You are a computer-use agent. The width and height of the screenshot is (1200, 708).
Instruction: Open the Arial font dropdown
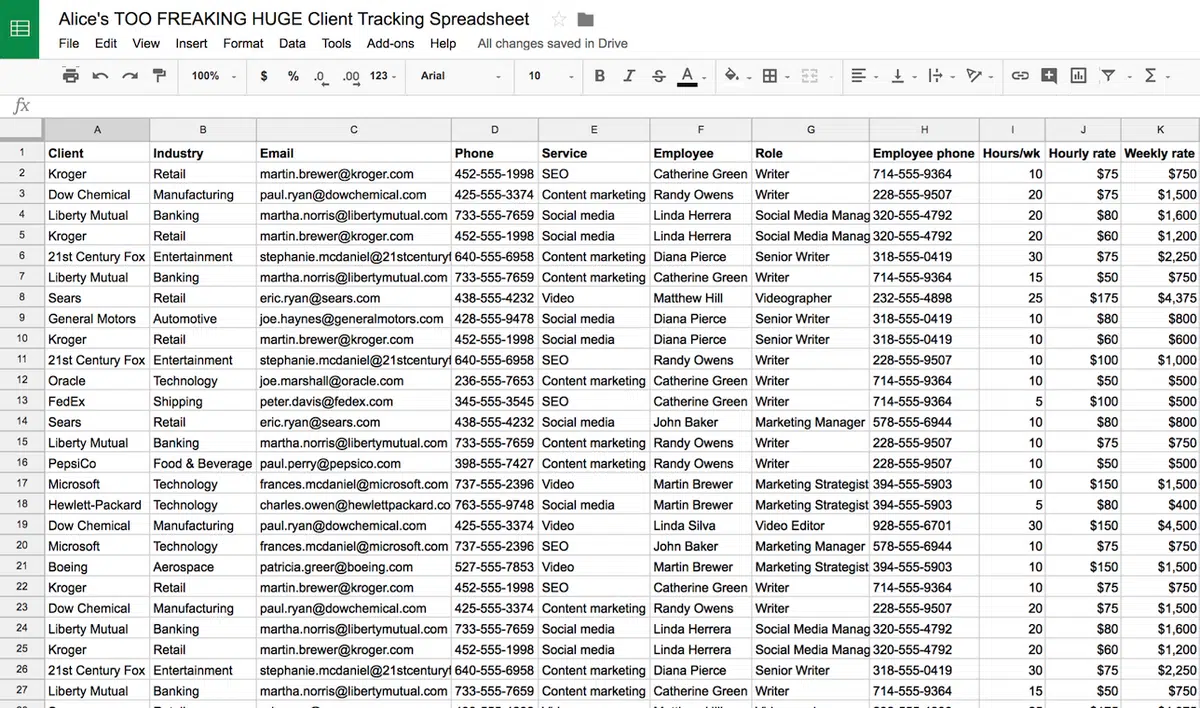coord(460,76)
